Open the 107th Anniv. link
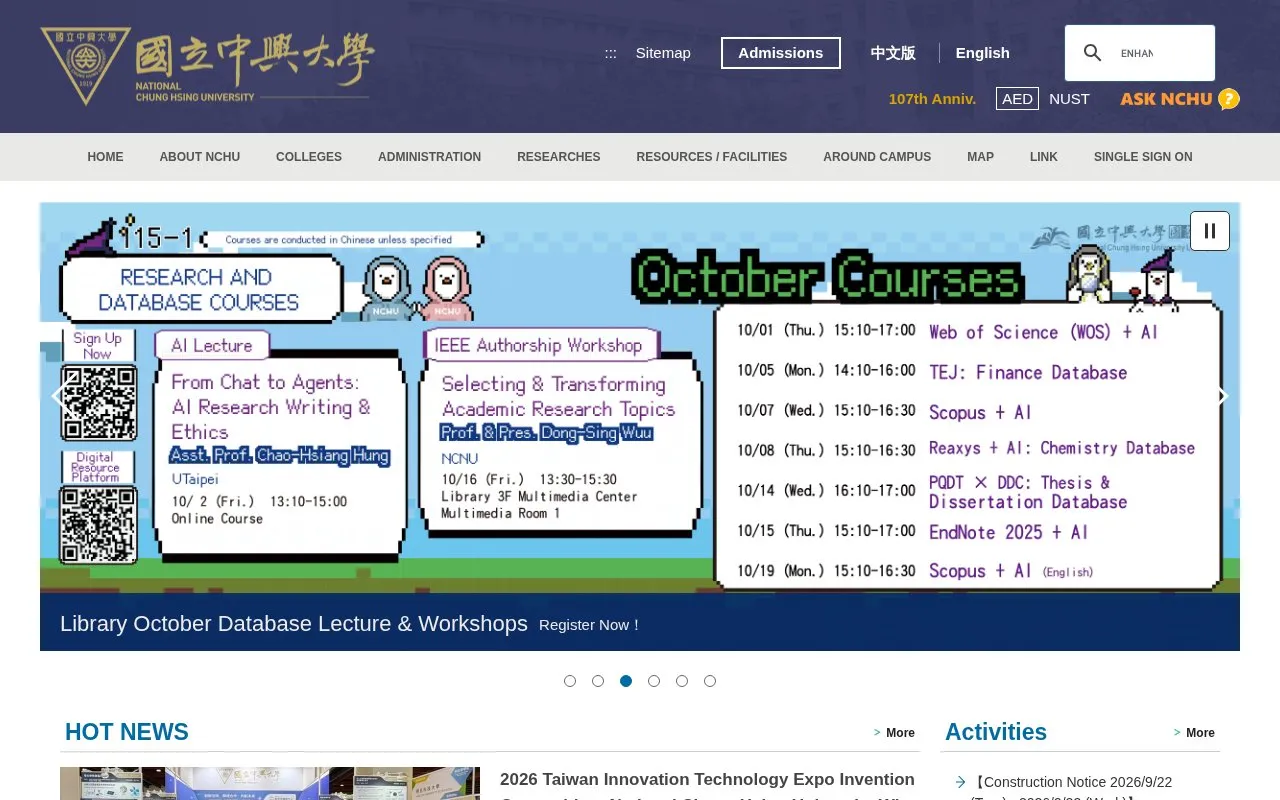 coord(932,99)
